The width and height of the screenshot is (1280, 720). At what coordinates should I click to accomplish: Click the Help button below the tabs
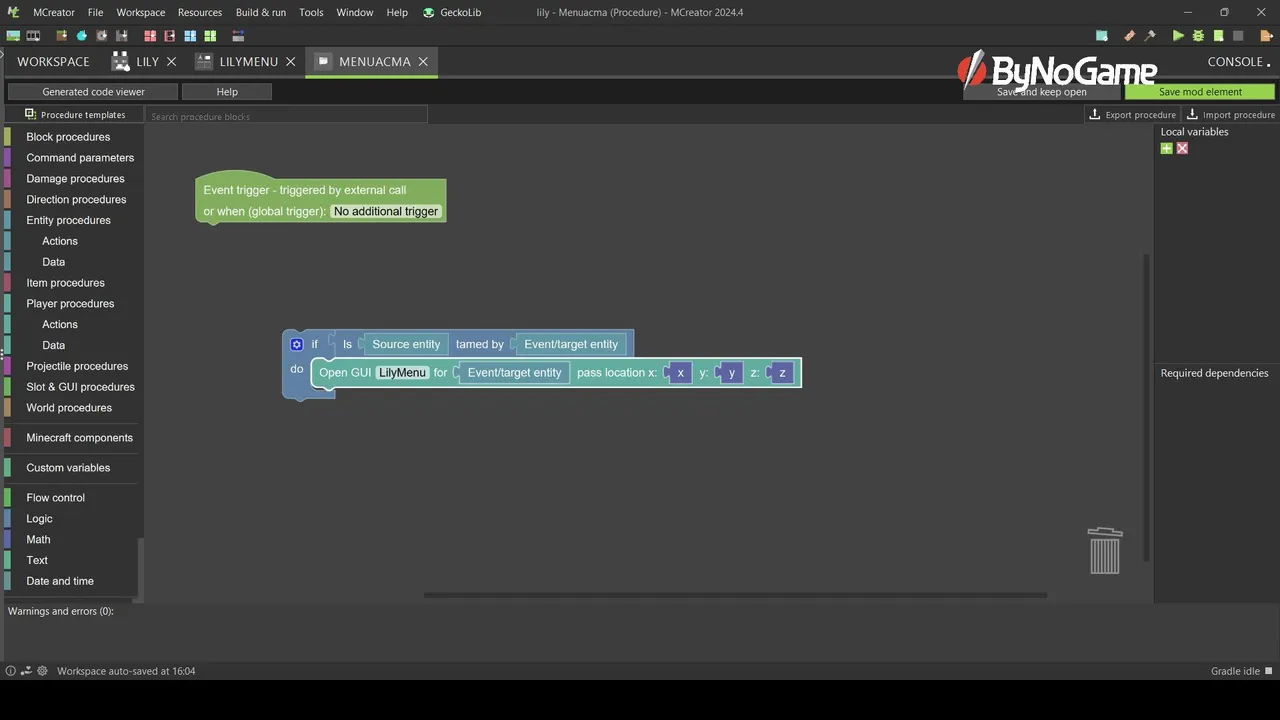tap(227, 92)
